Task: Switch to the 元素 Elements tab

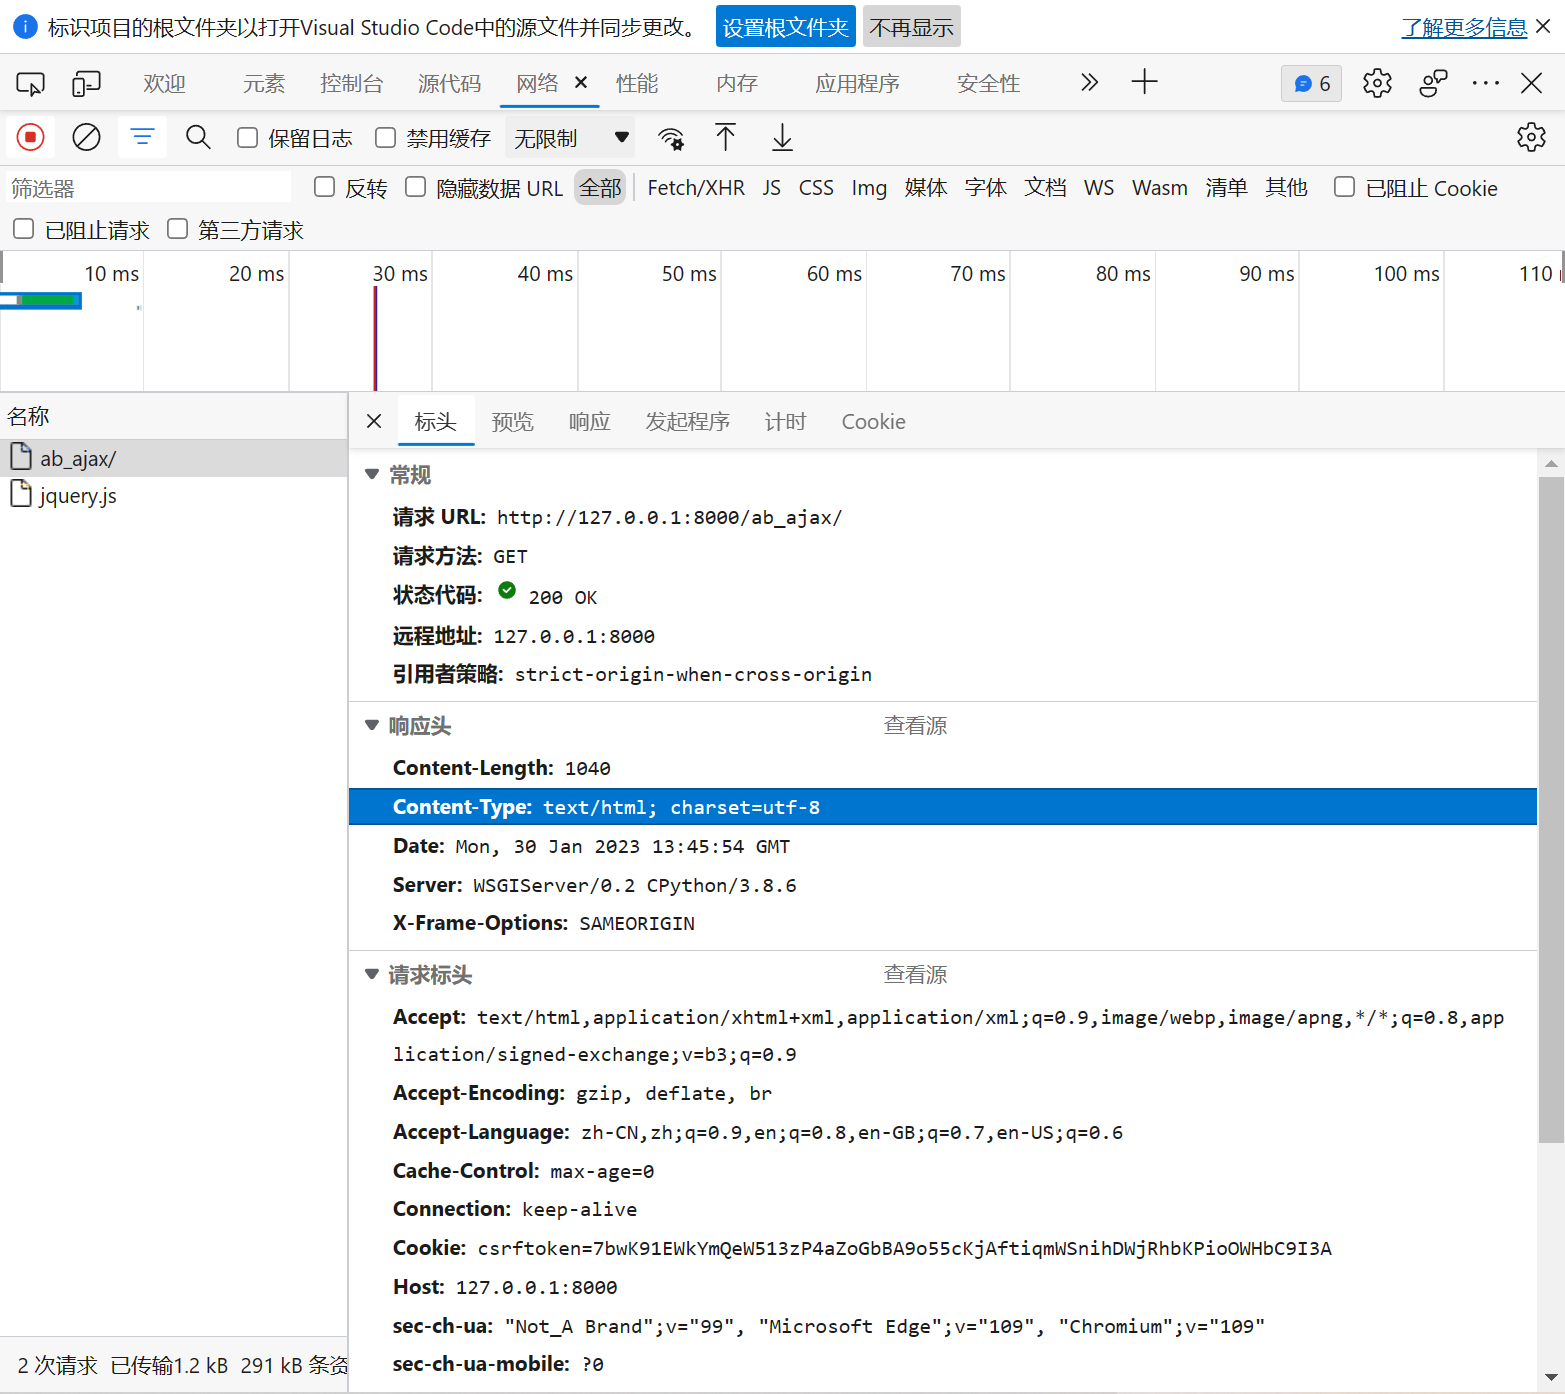Action: coord(264,84)
